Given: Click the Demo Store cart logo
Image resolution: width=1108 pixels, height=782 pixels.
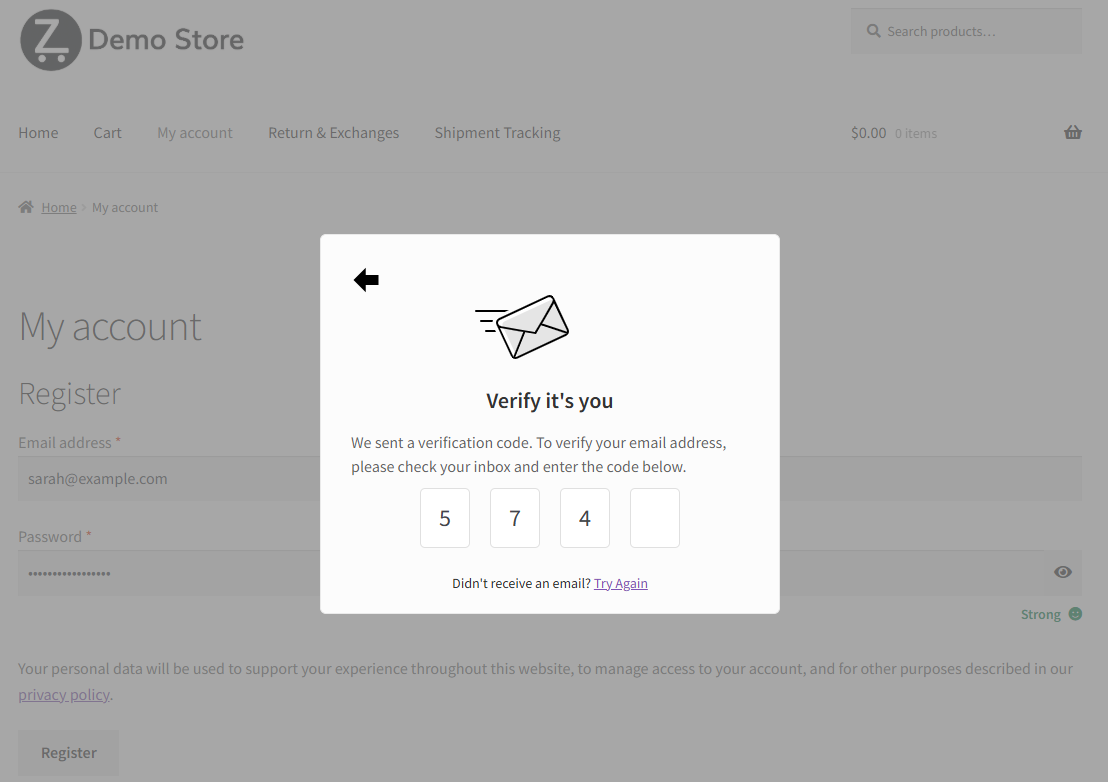Looking at the screenshot, I should tap(51, 40).
